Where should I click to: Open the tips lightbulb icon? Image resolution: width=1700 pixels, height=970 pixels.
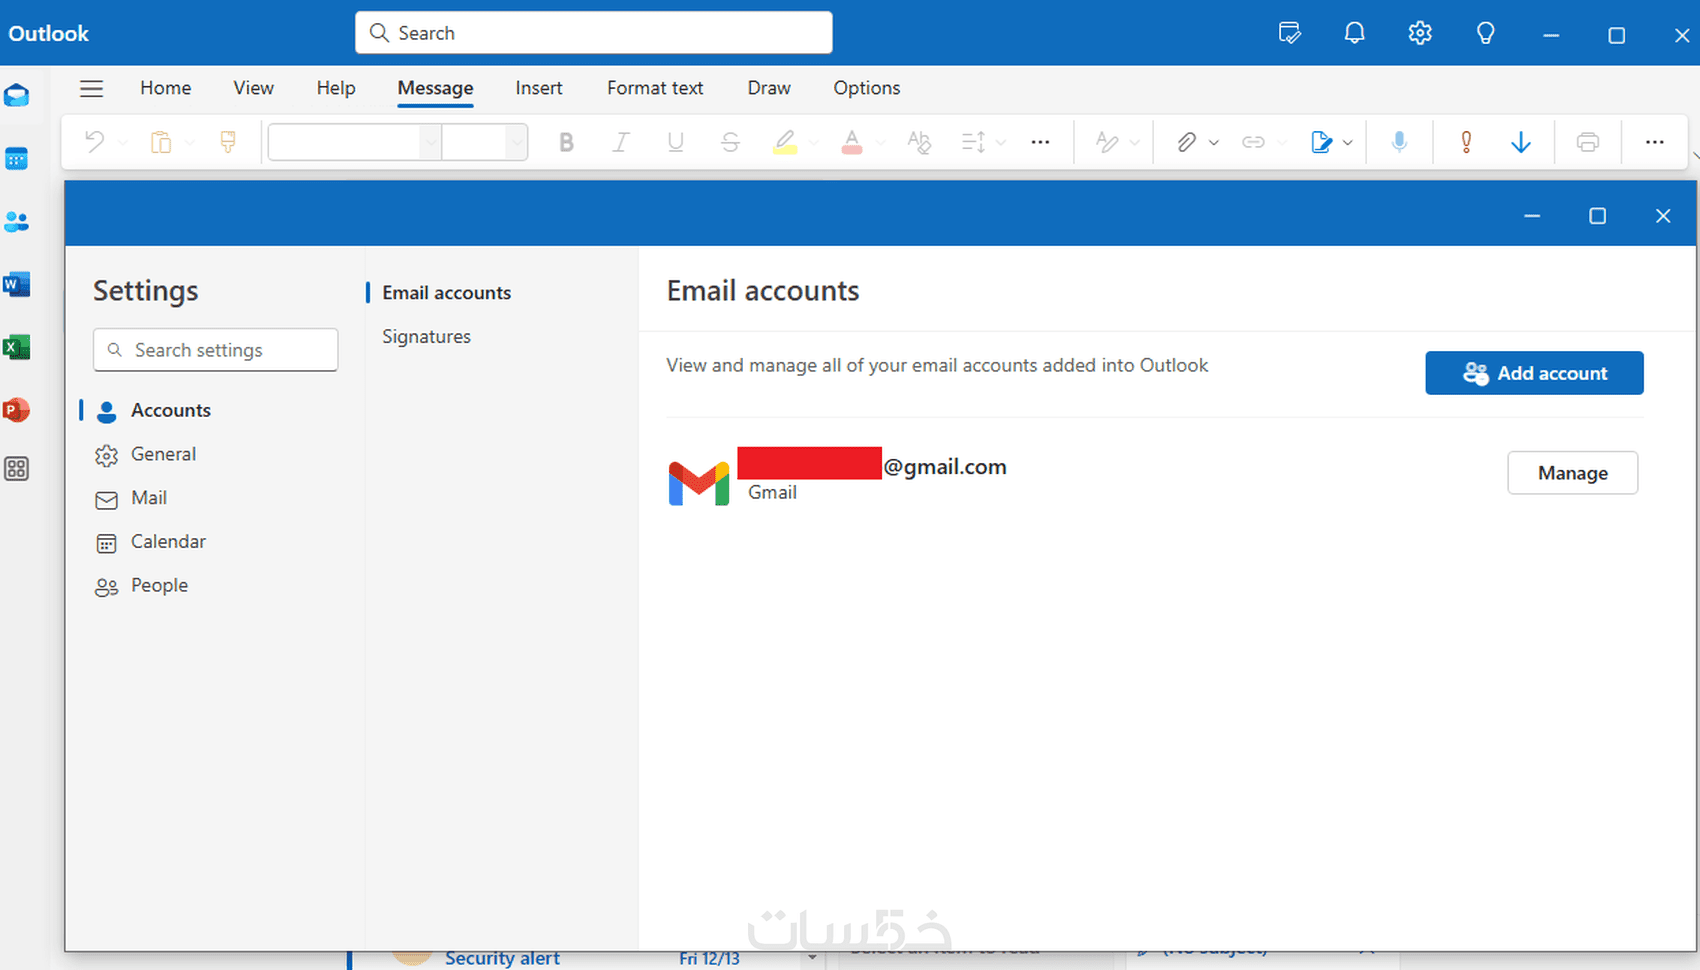(1486, 33)
